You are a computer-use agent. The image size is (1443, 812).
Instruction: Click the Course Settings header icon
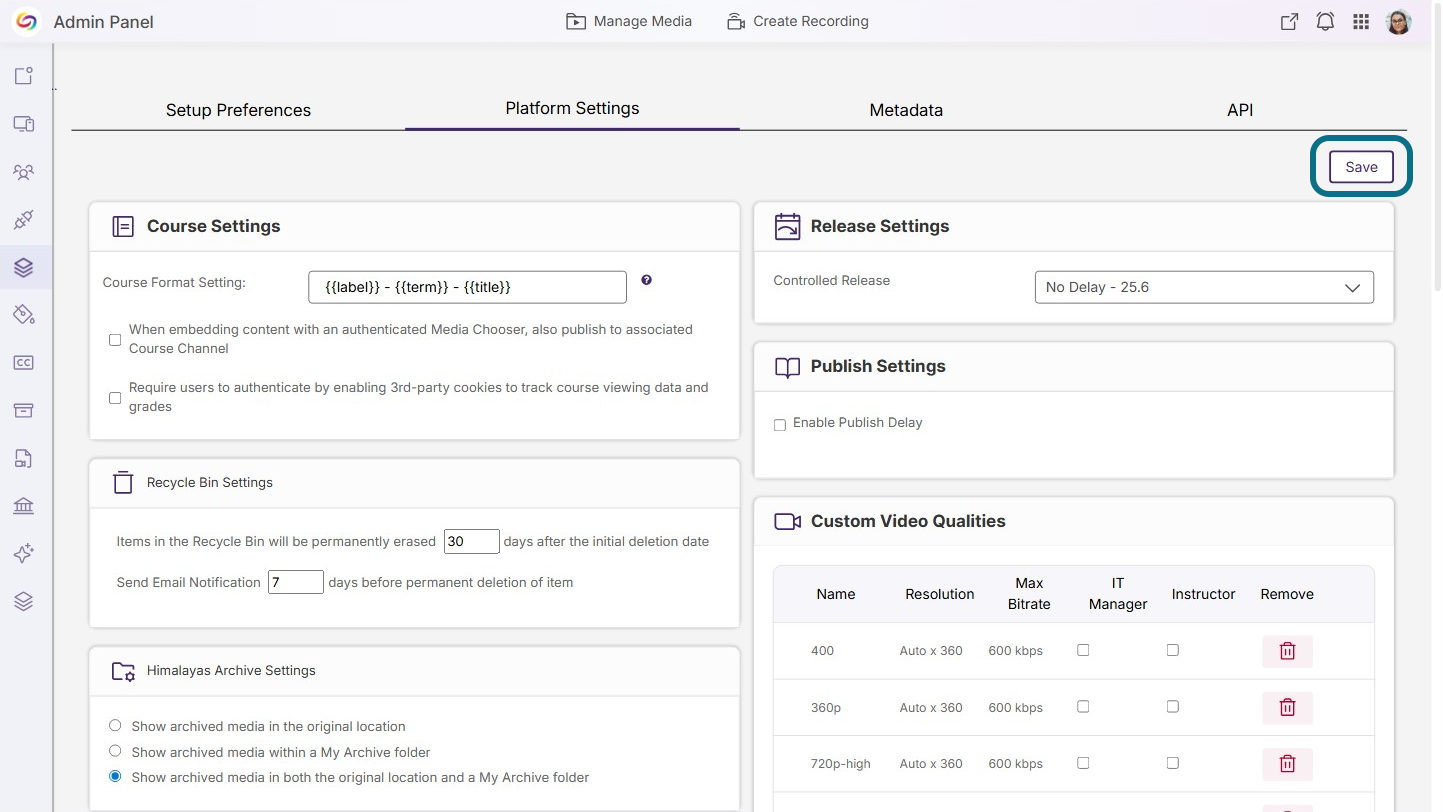click(123, 226)
